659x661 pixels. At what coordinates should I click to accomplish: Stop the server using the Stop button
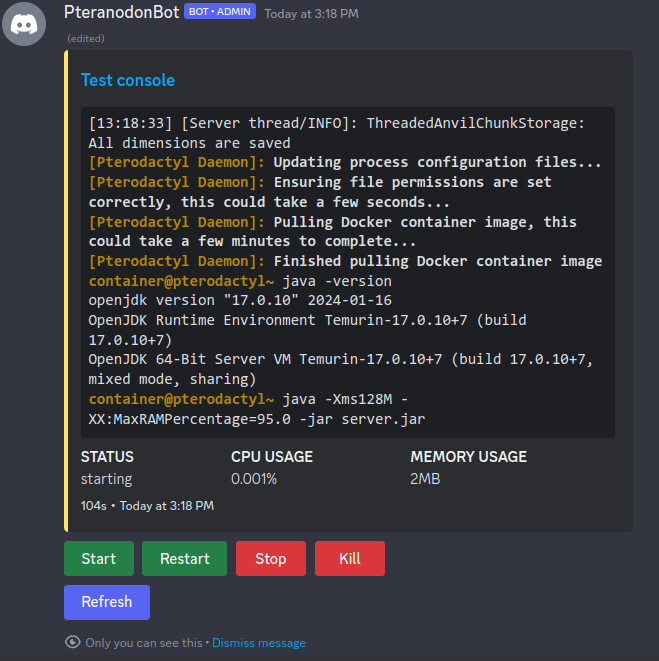(x=271, y=558)
